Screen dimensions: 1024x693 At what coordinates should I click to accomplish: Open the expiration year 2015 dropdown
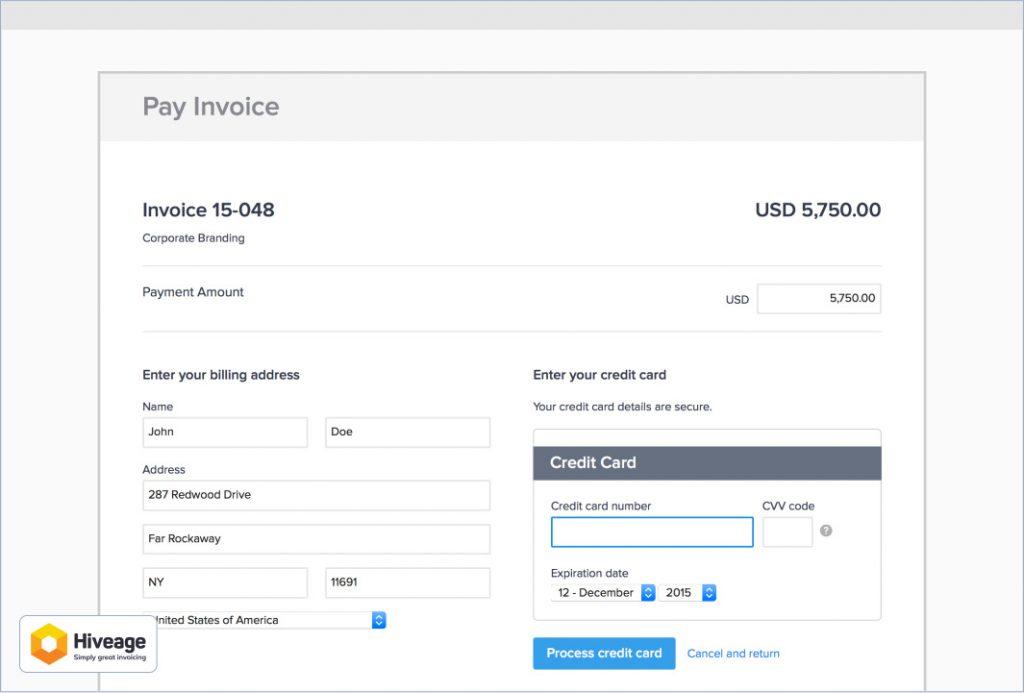coord(687,593)
